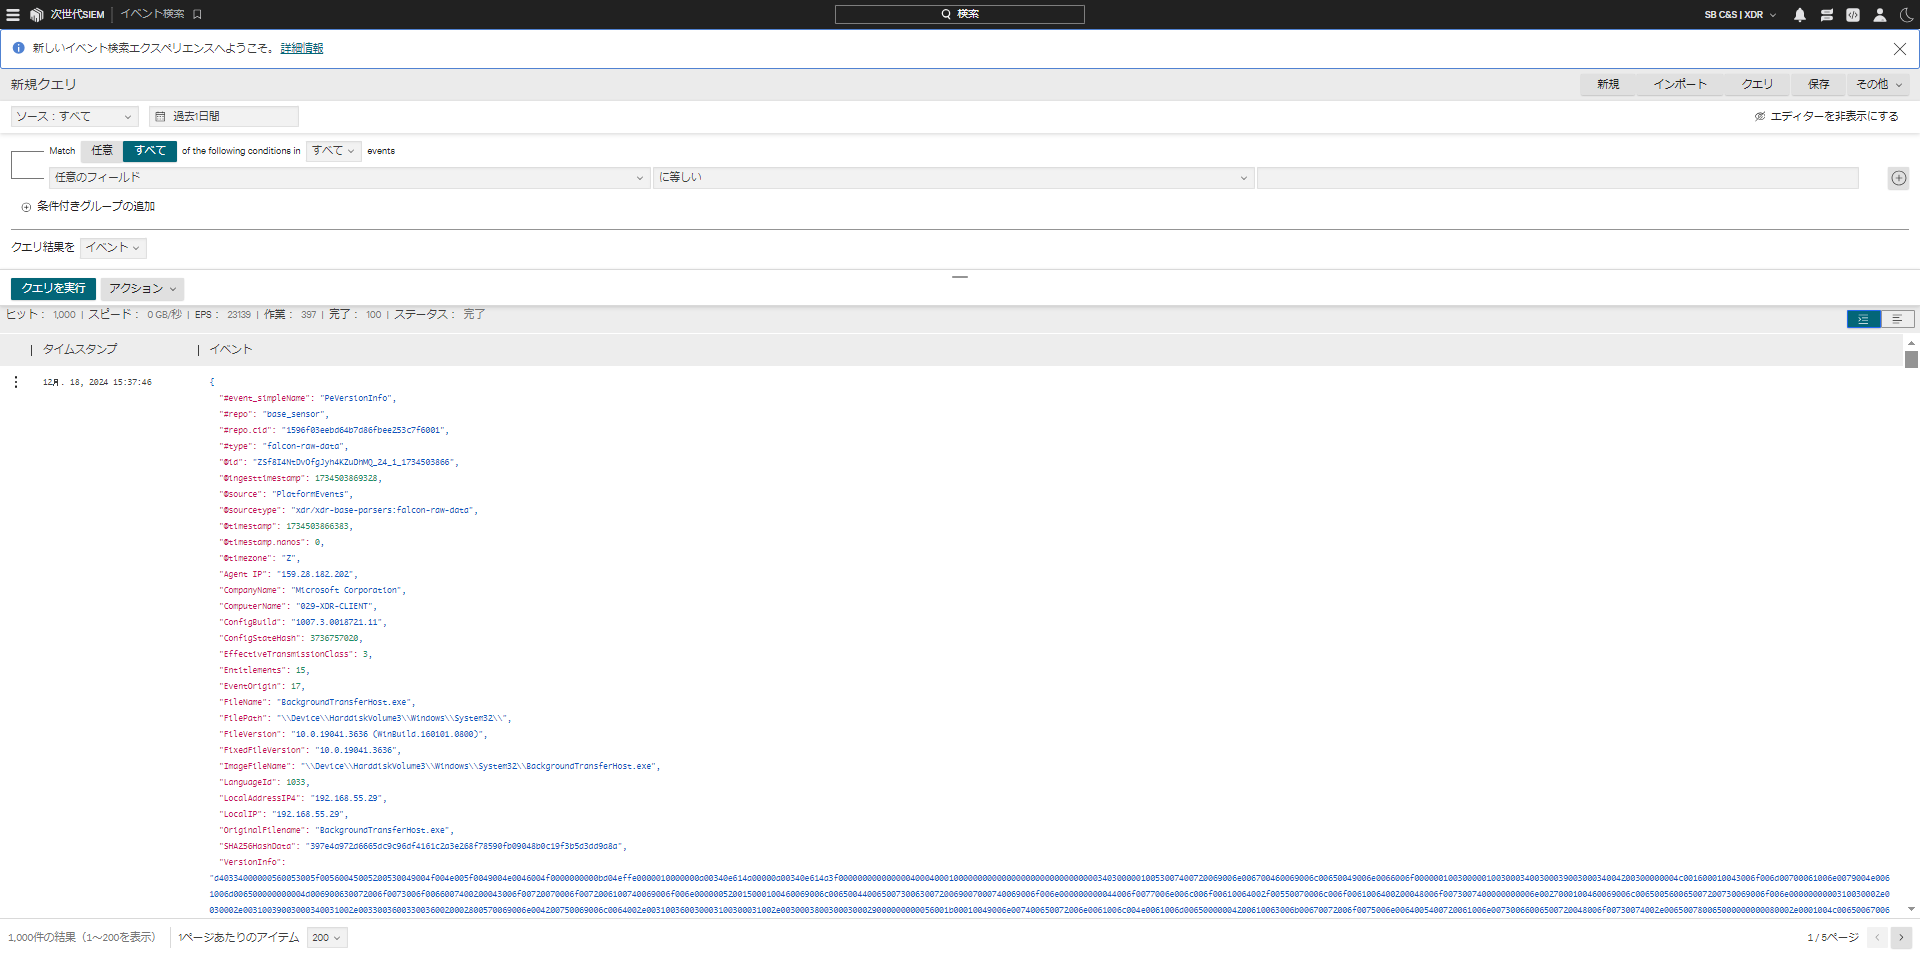The height and width of the screenshot is (957, 1920).
Task: Click the クエリ button in the toolbar
Action: point(1757,85)
